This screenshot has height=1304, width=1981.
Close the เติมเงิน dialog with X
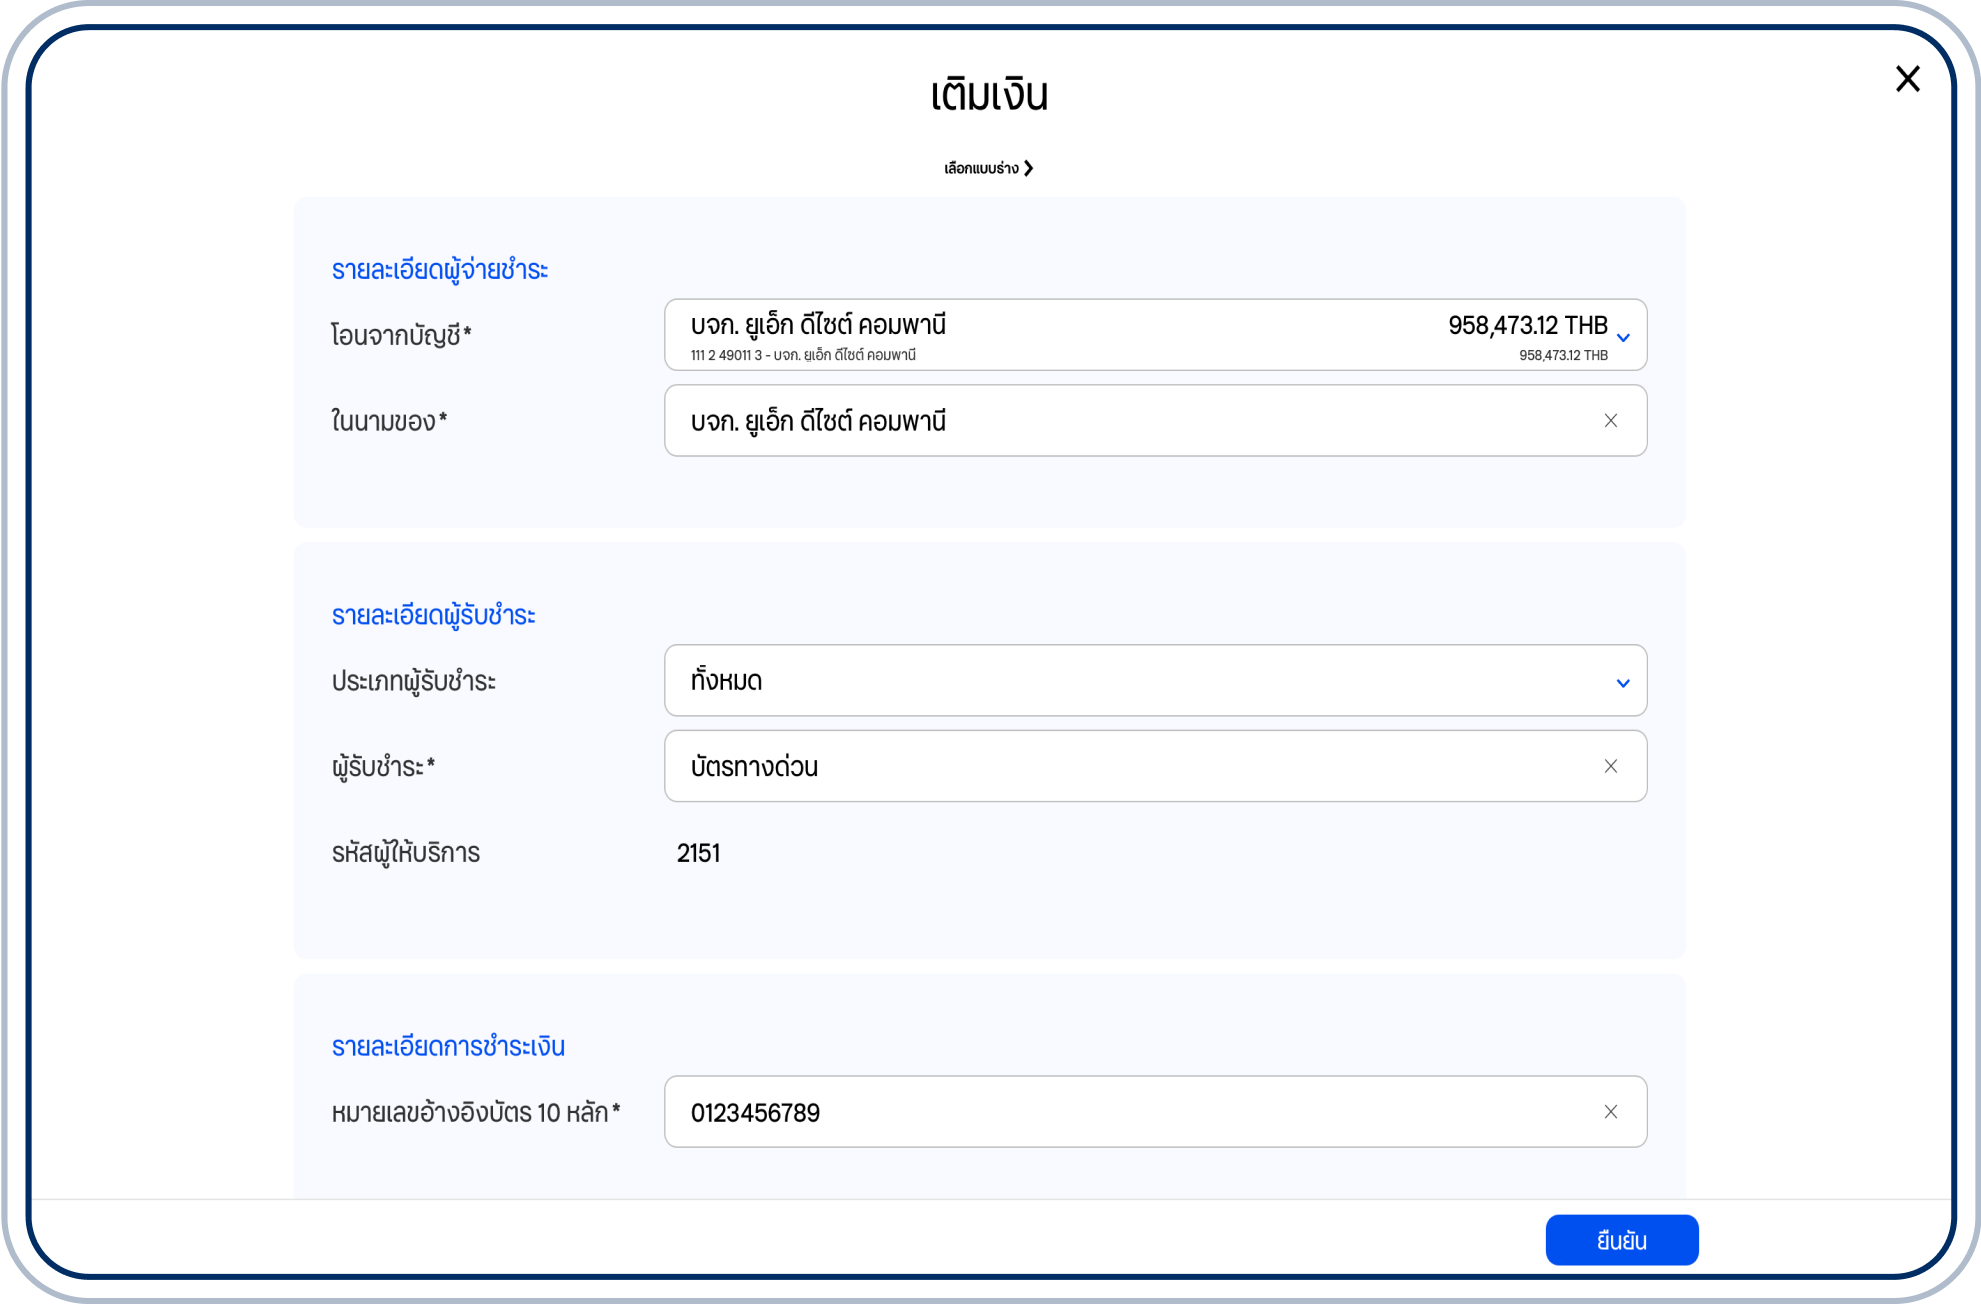pos(1907,78)
